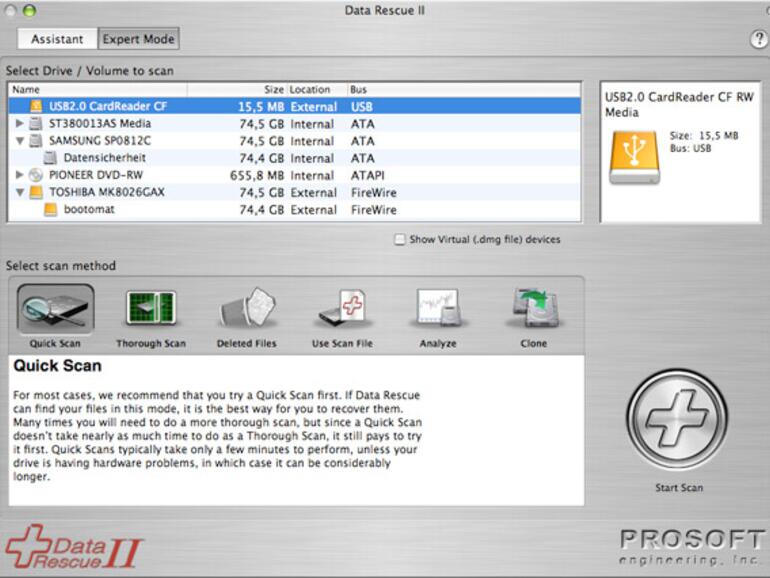Select the Deleted Files scan icon
The height and width of the screenshot is (578, 770).
(247, 310)
